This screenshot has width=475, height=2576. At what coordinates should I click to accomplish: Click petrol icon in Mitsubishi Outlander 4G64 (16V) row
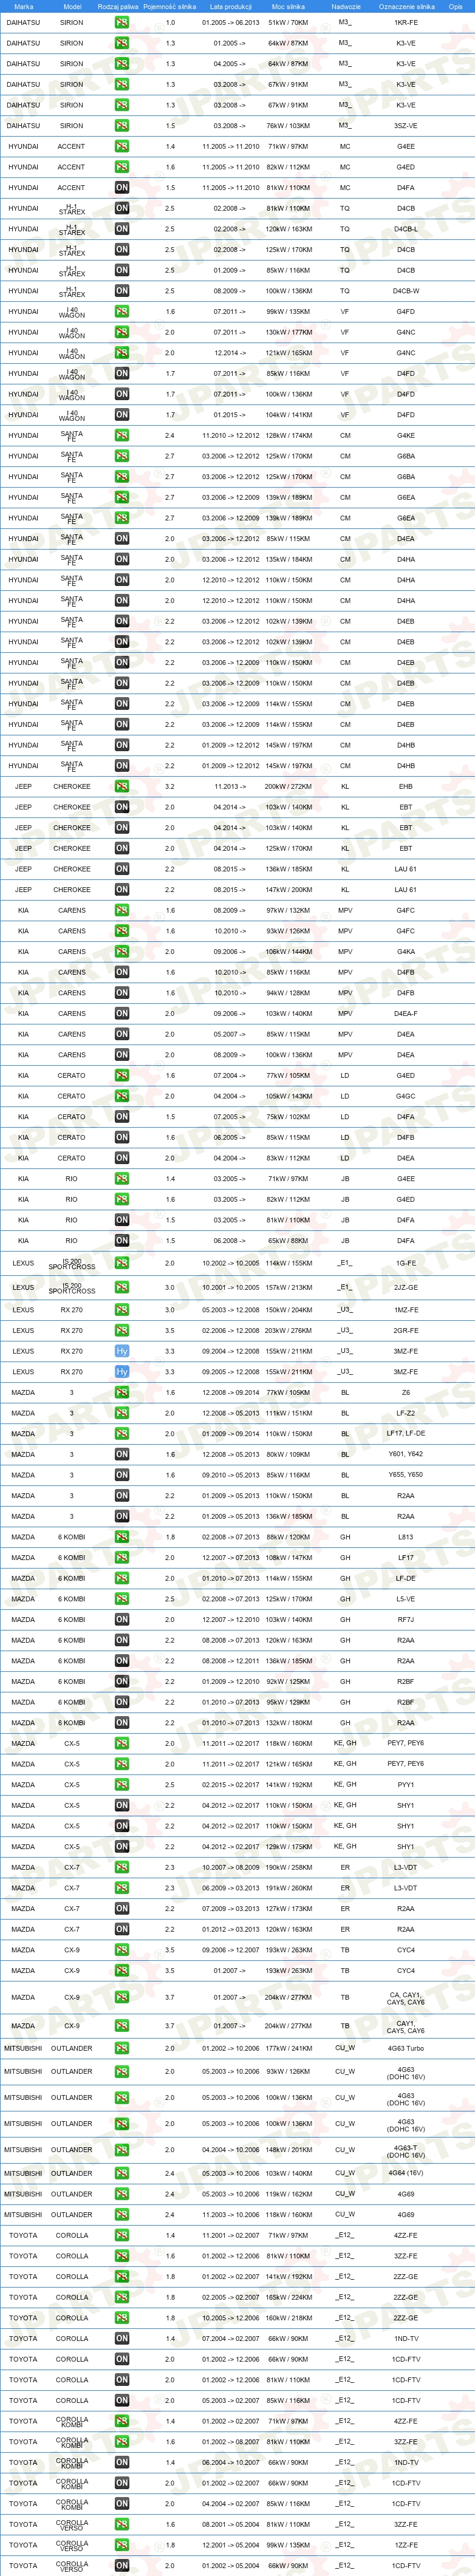click(x=121, y=2173)
